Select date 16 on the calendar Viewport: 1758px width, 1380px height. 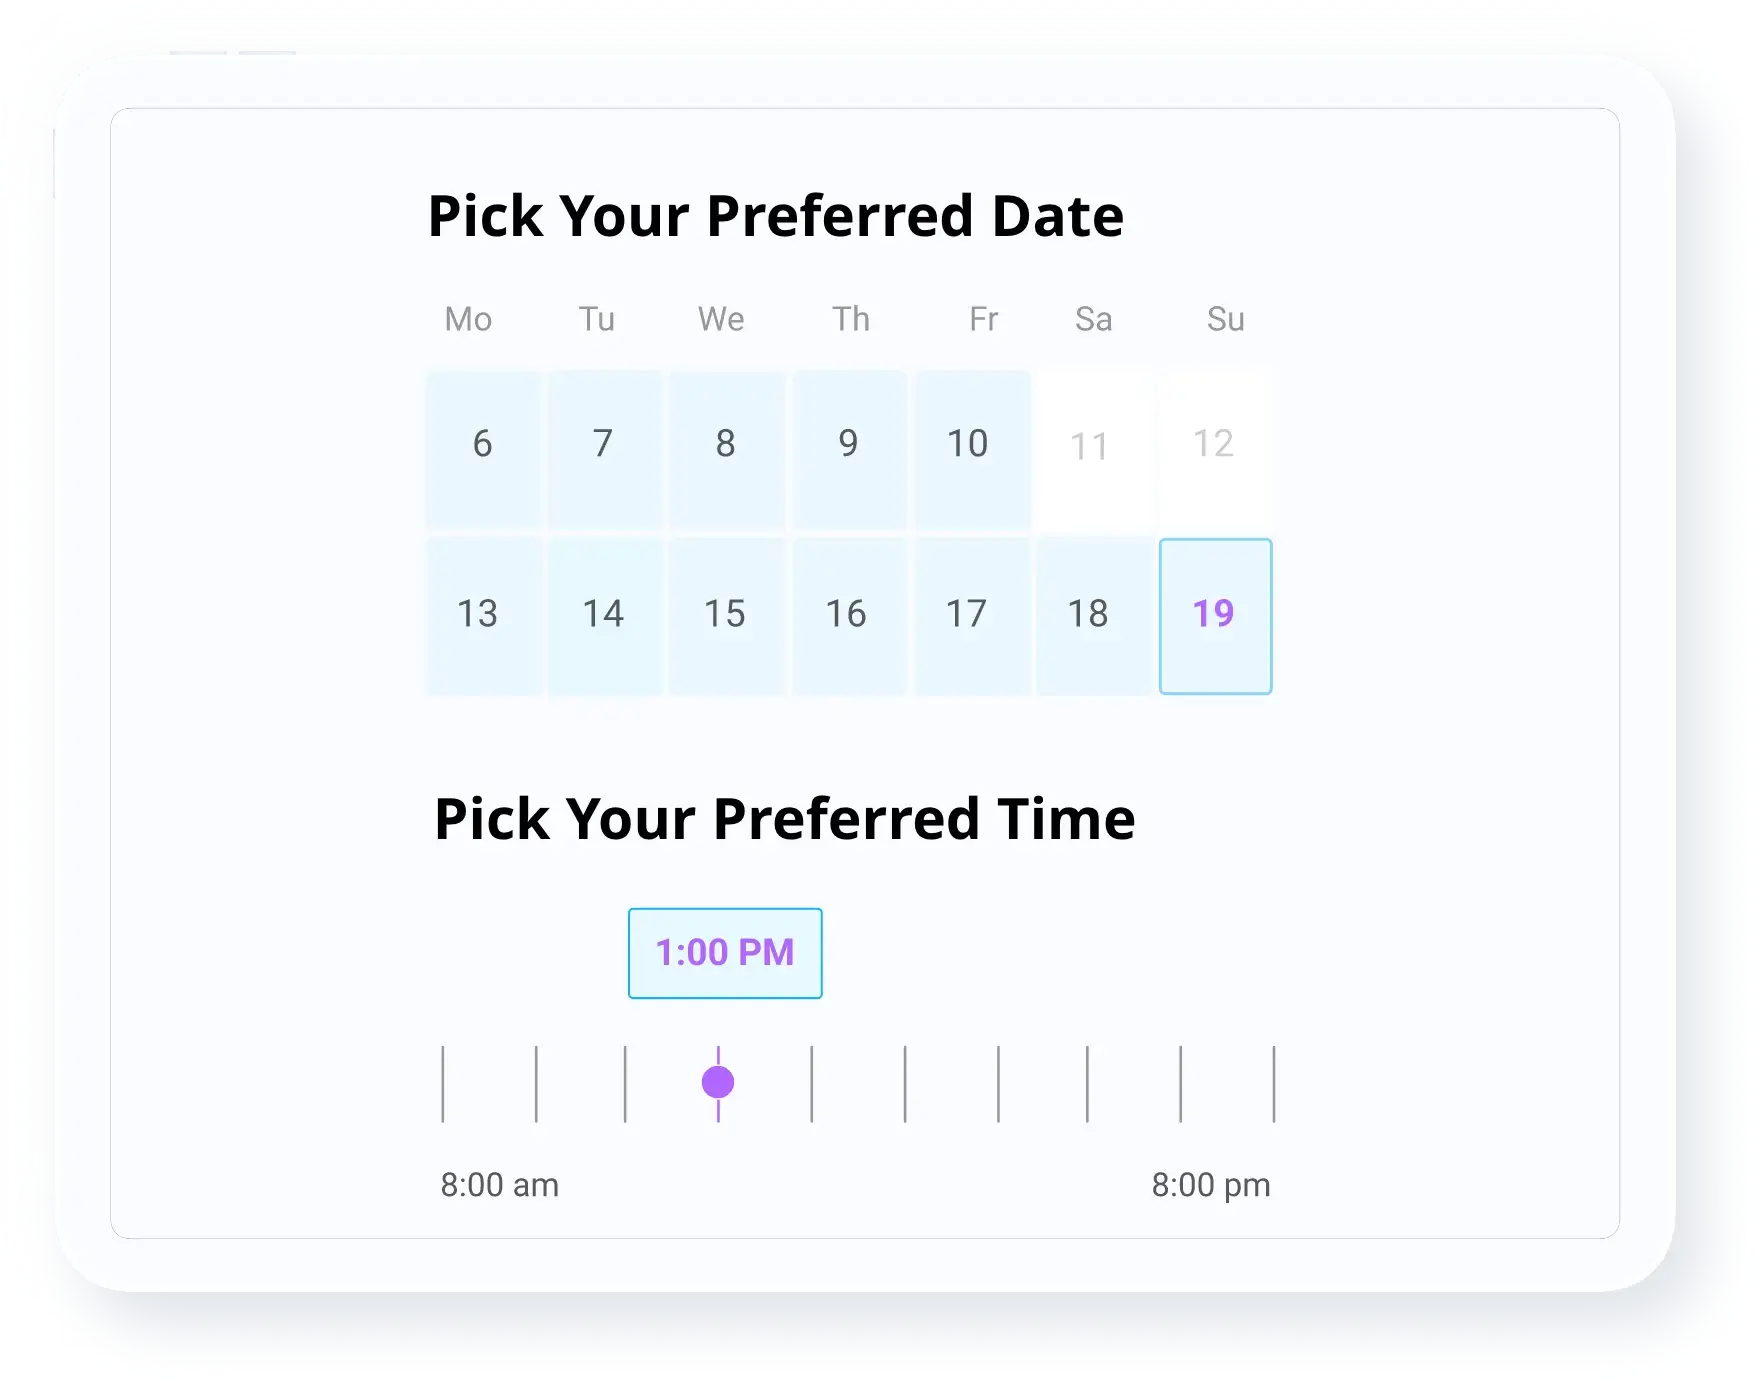pyautogui.click(x=849, y=616)
